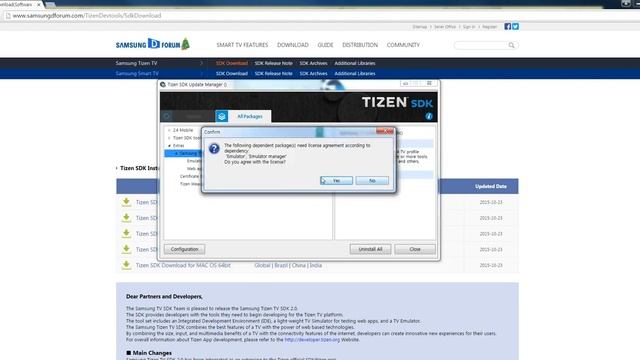Collapse the Extras tree node
640x360 pixels.
tap(169, 146)
